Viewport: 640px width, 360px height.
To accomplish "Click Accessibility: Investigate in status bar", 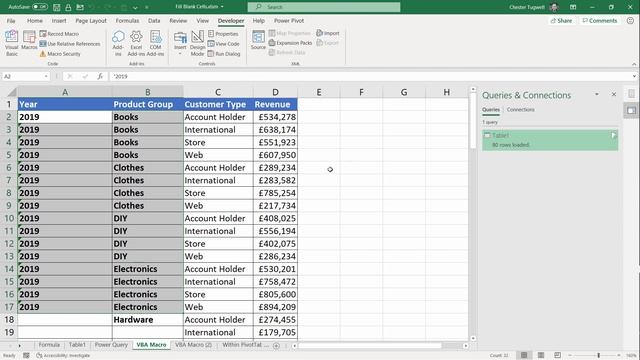I will [63, 356].
